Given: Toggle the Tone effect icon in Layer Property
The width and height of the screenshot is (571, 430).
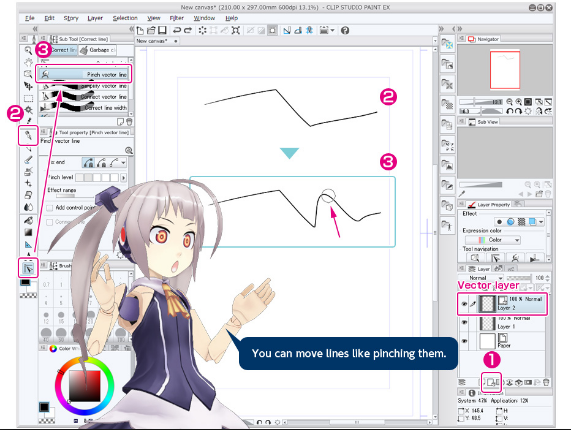Looking at the screenshot, I should point(521,221).
